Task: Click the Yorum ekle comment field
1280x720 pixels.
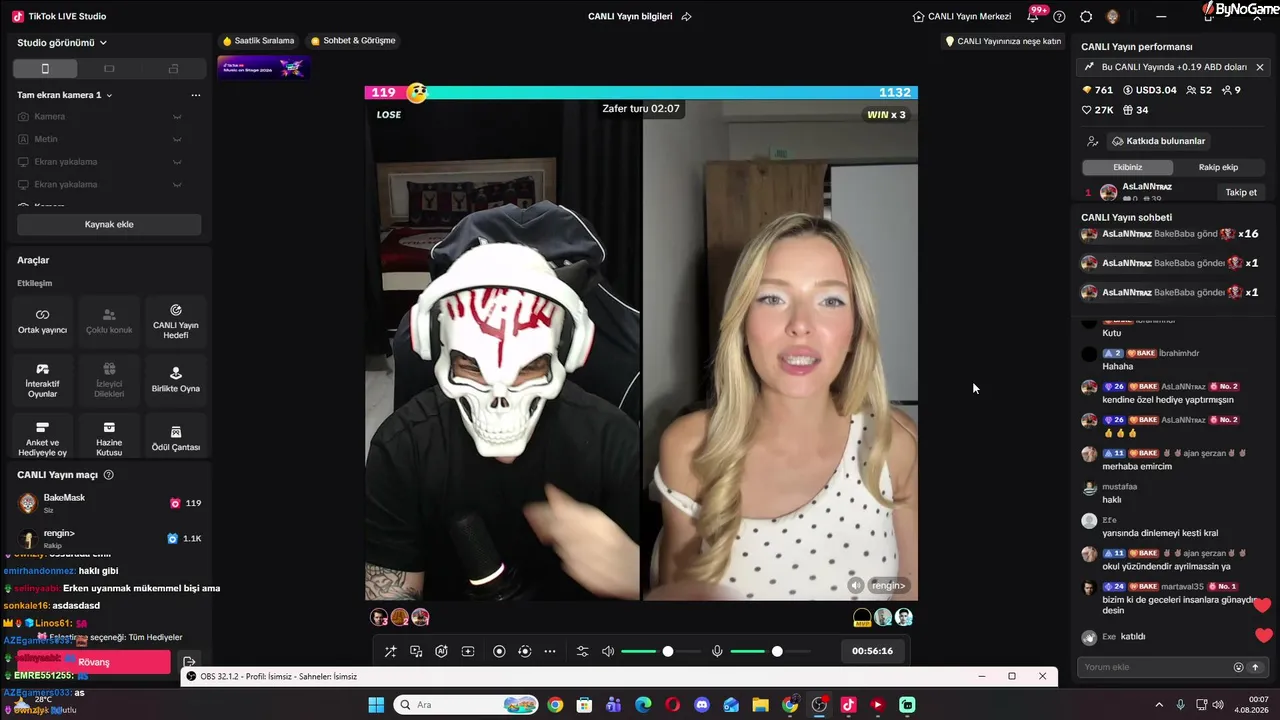Action: (x=1155, y=667)
